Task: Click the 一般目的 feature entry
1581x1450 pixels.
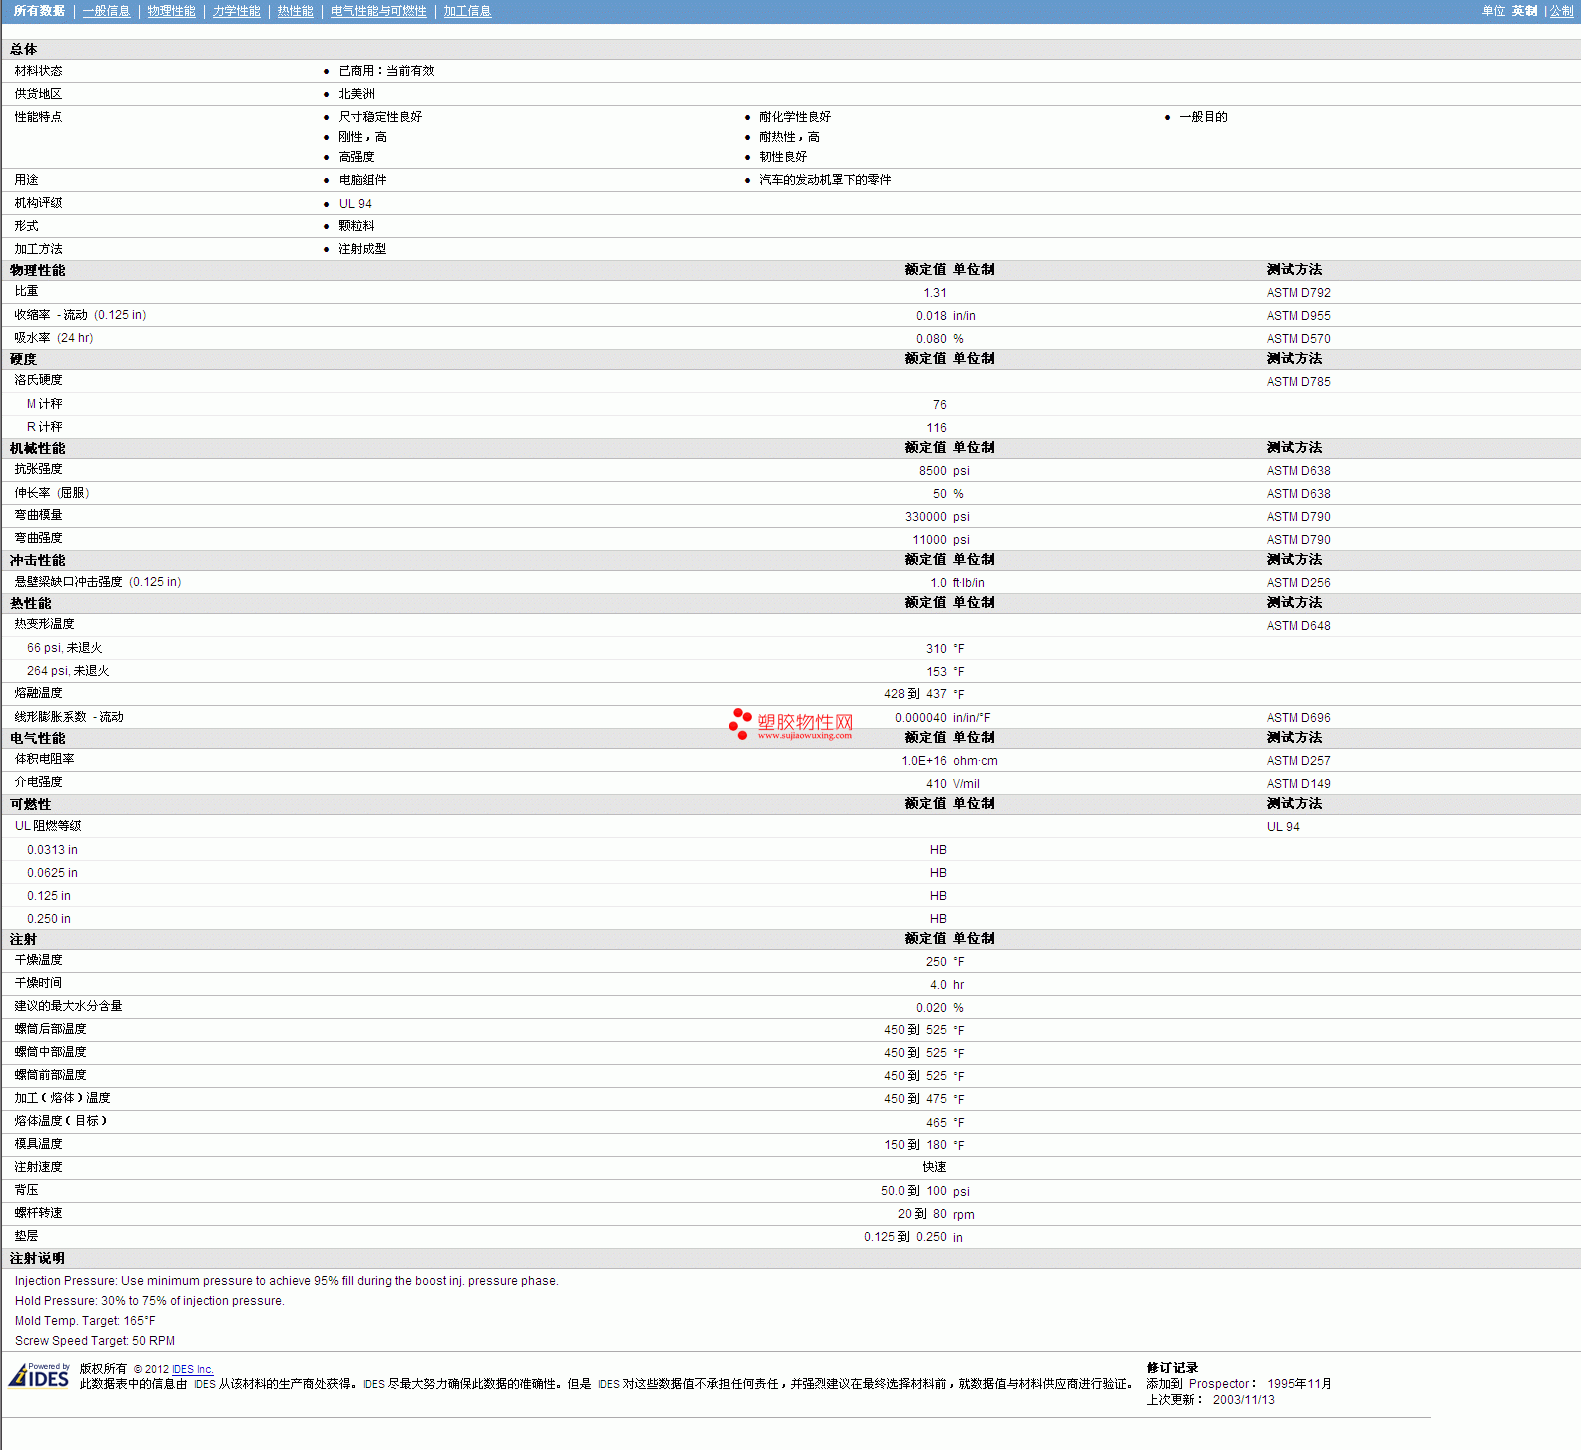Action: click(1203, 117)
